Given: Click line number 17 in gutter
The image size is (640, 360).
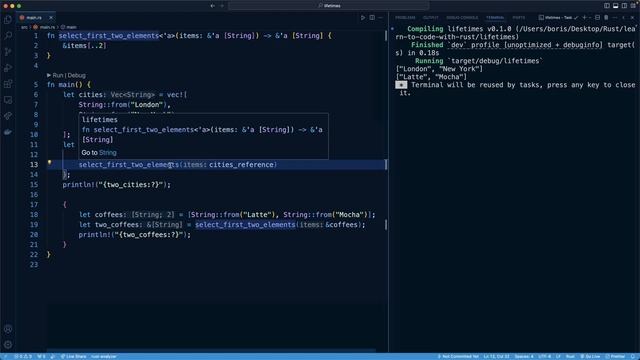Looking at the screenshot, I should point(34,204).
